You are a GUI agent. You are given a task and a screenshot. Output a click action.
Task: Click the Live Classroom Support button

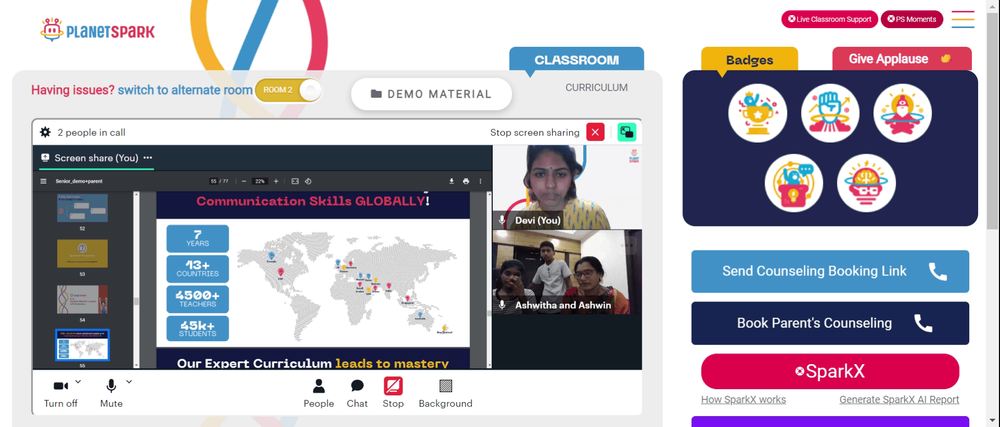829,19
